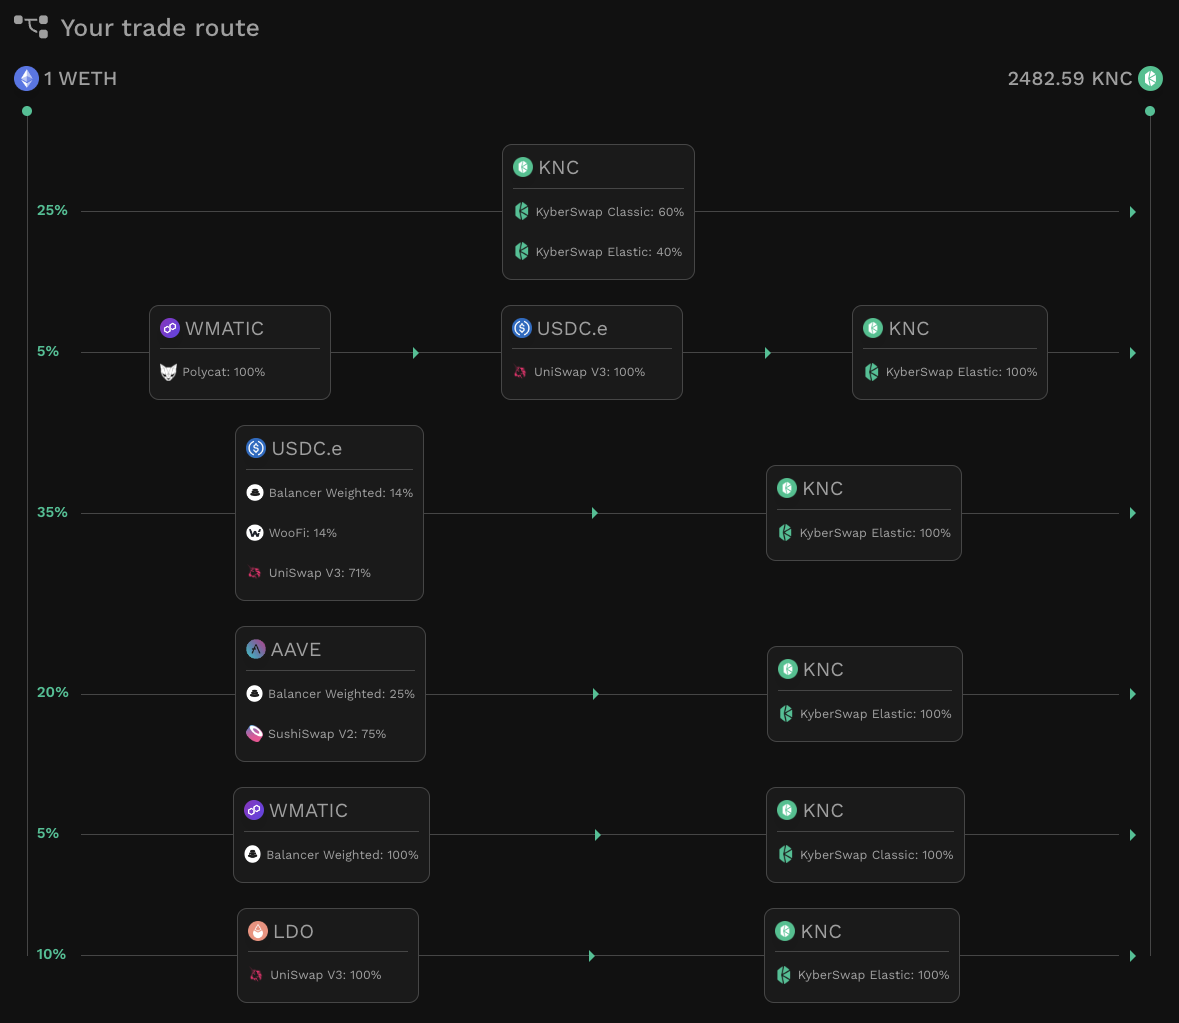Click the Polycat cat icon
Screen dimensions: 1179x1023
tap(168, 371)
